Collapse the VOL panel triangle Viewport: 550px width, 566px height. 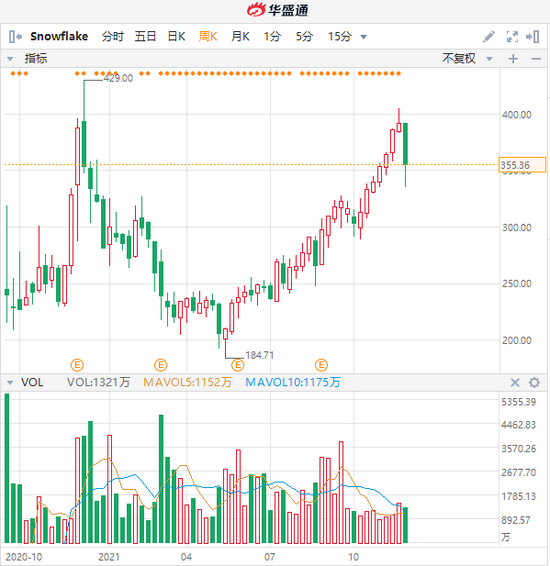(x=10, y=383)
